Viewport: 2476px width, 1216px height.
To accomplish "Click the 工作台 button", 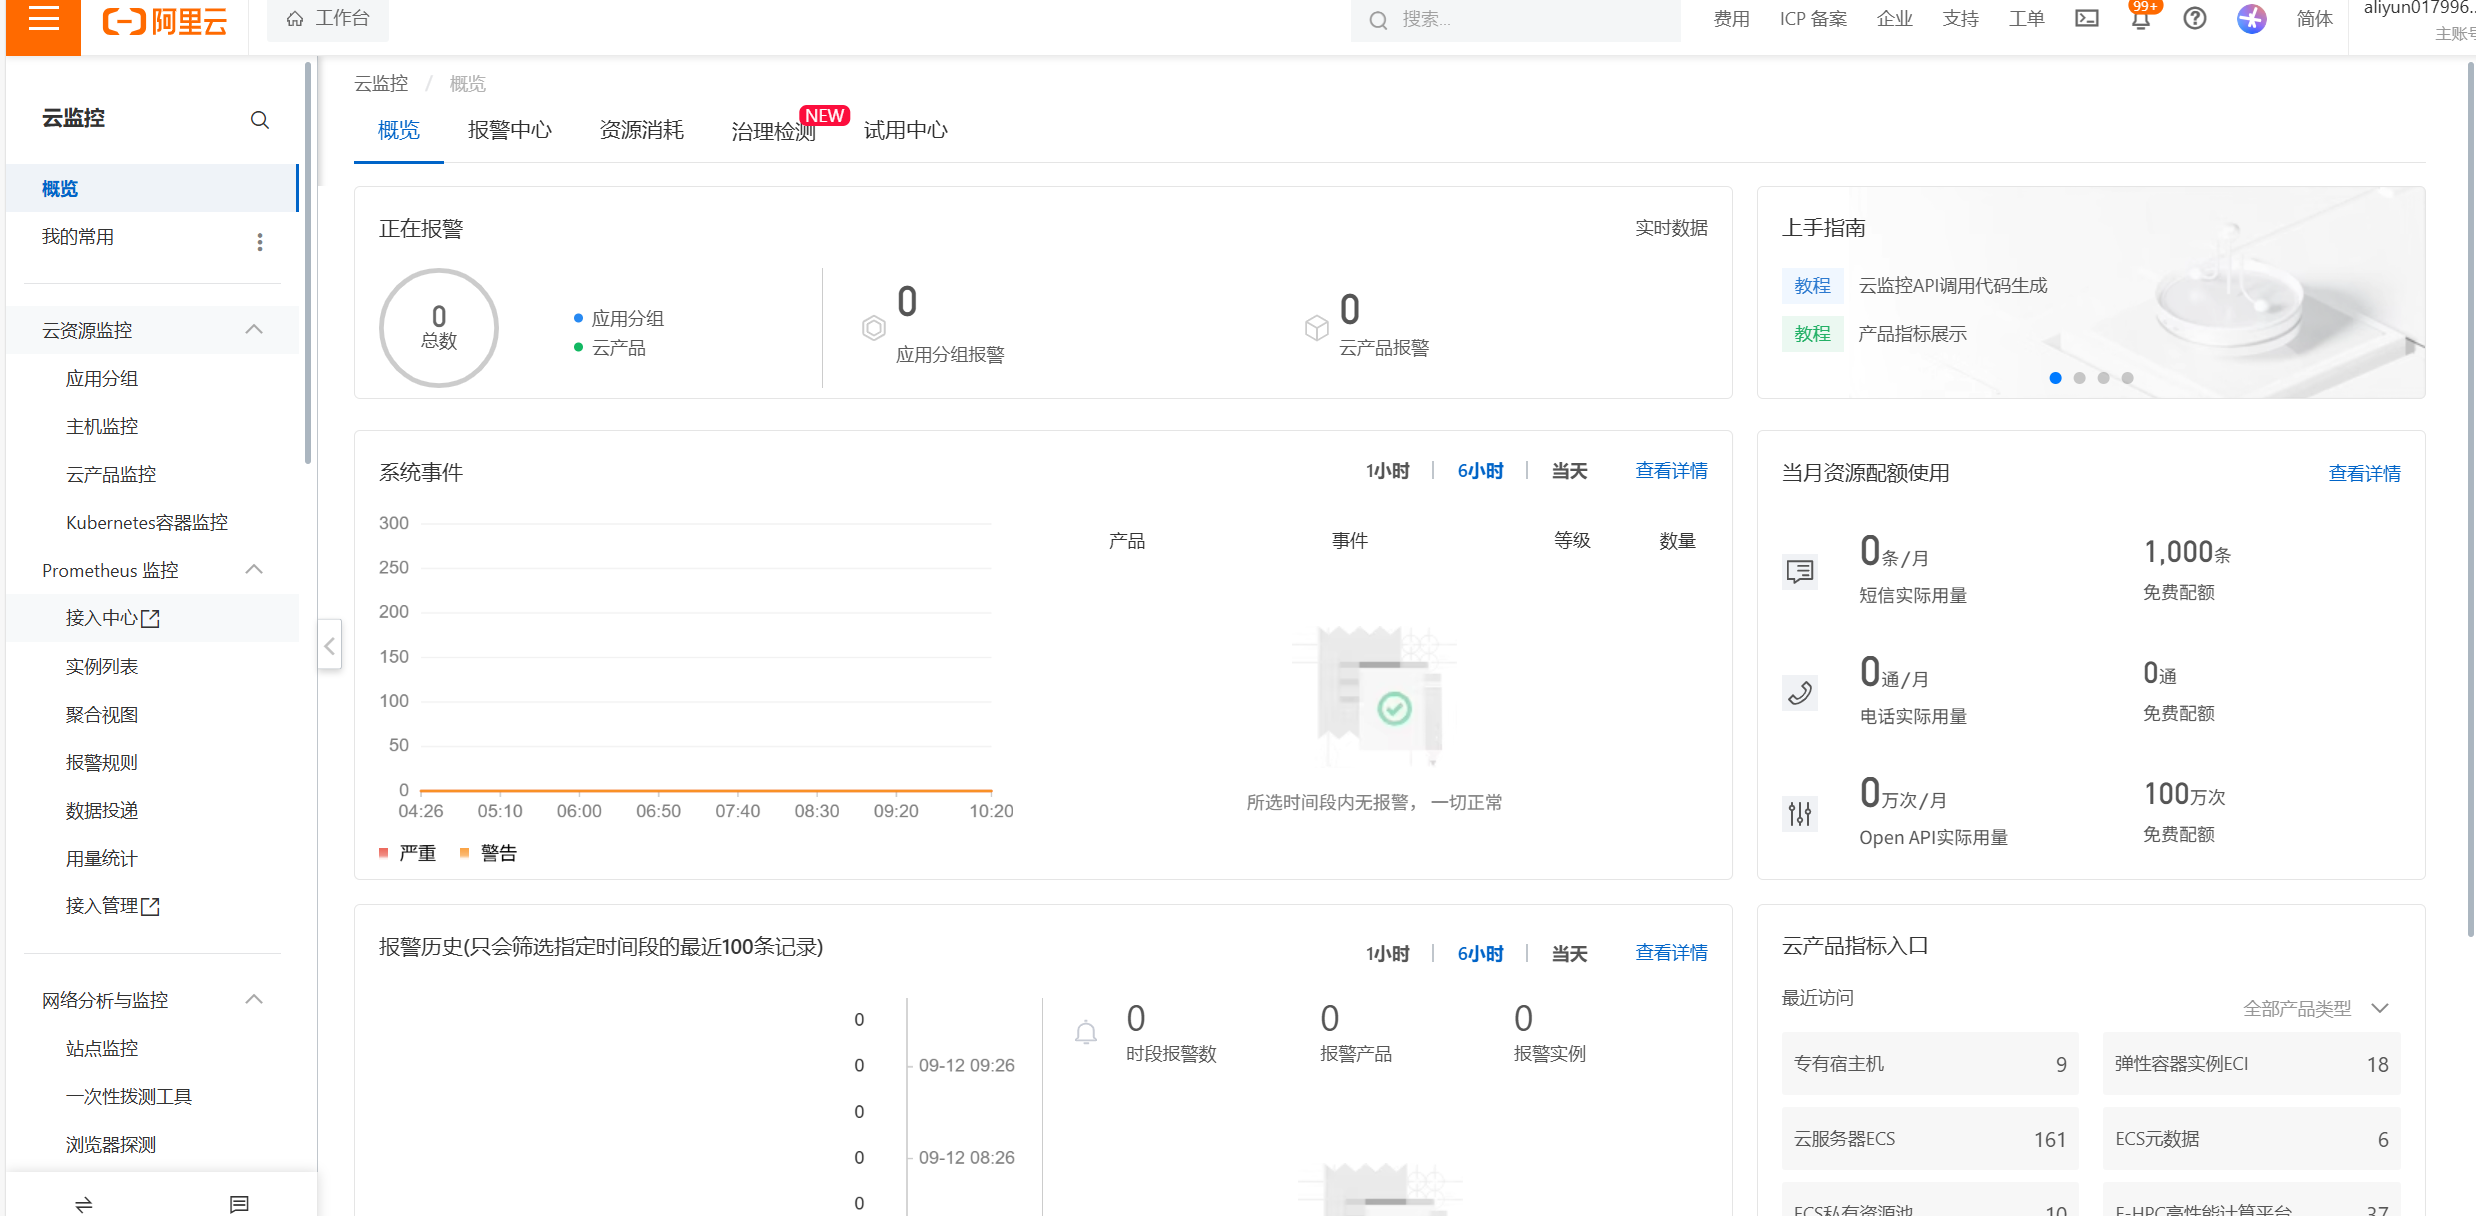I will [x=328, y=19].
